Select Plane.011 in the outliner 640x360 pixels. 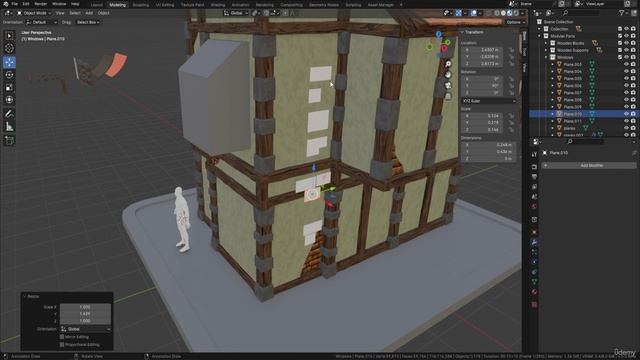pyautogui.click(x=572, y=121)
